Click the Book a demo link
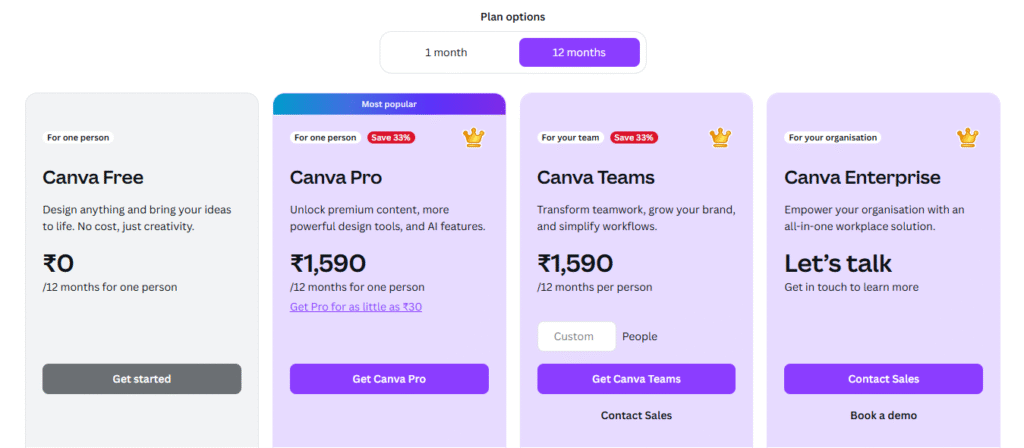1024x448 pixels. (x=884, y=415)
